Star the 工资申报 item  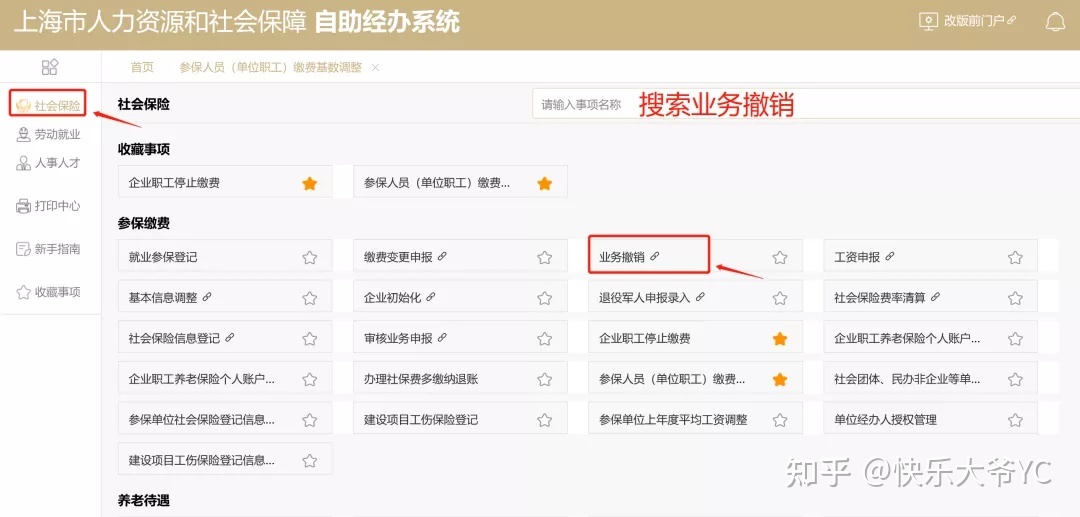click(1015, 257)
